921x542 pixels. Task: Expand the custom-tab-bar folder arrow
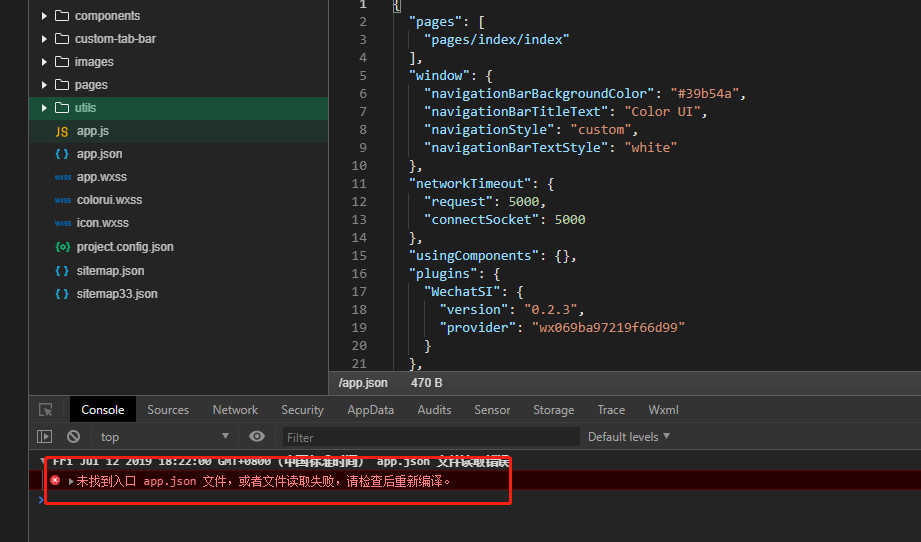tap(44, 39)
